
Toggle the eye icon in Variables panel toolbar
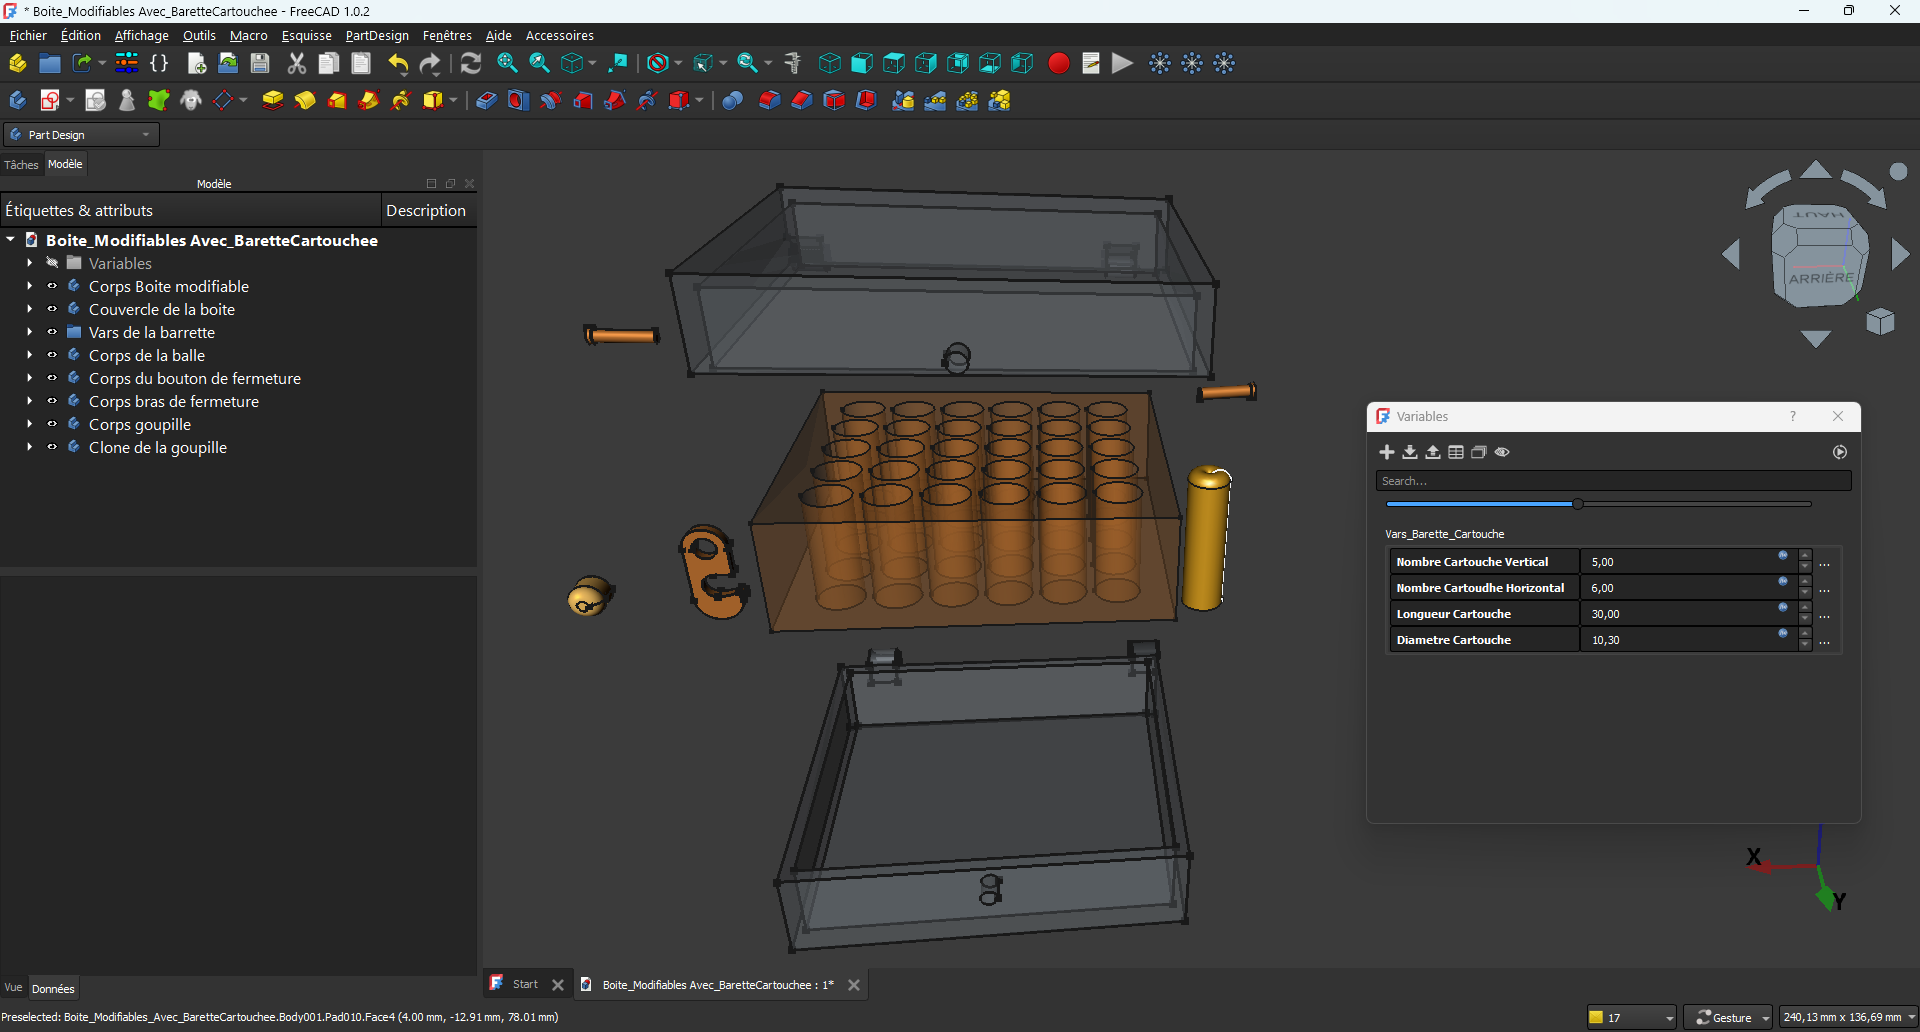1502,452
